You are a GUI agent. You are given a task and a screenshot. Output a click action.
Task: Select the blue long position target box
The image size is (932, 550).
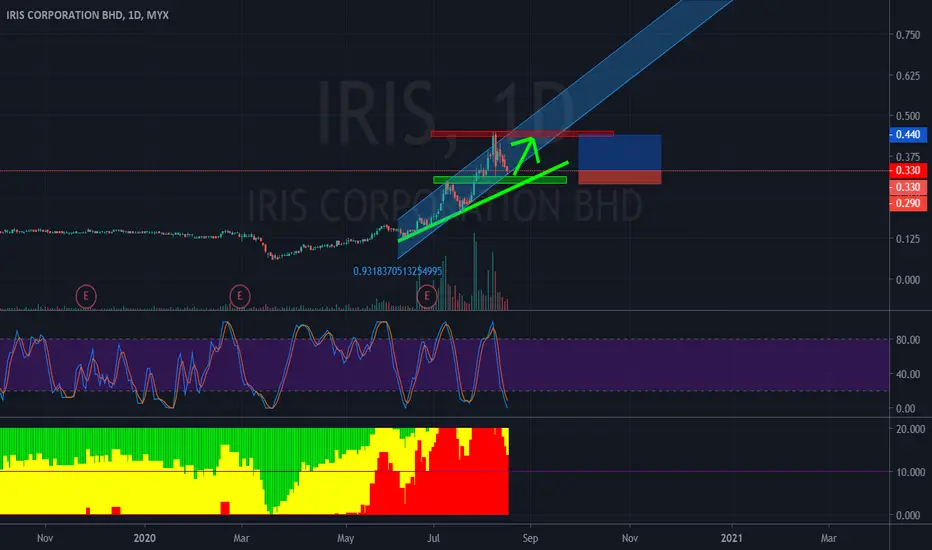619,153
